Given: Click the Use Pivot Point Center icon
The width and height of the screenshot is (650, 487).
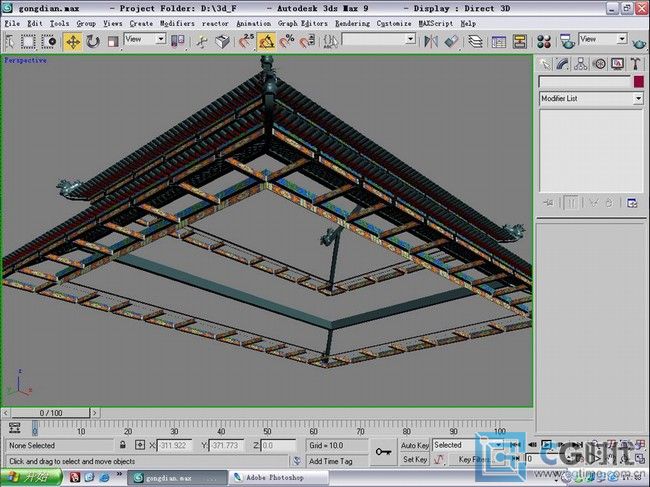Looking at the screenshot, I should pyautogui.click(x=178, y=41).
